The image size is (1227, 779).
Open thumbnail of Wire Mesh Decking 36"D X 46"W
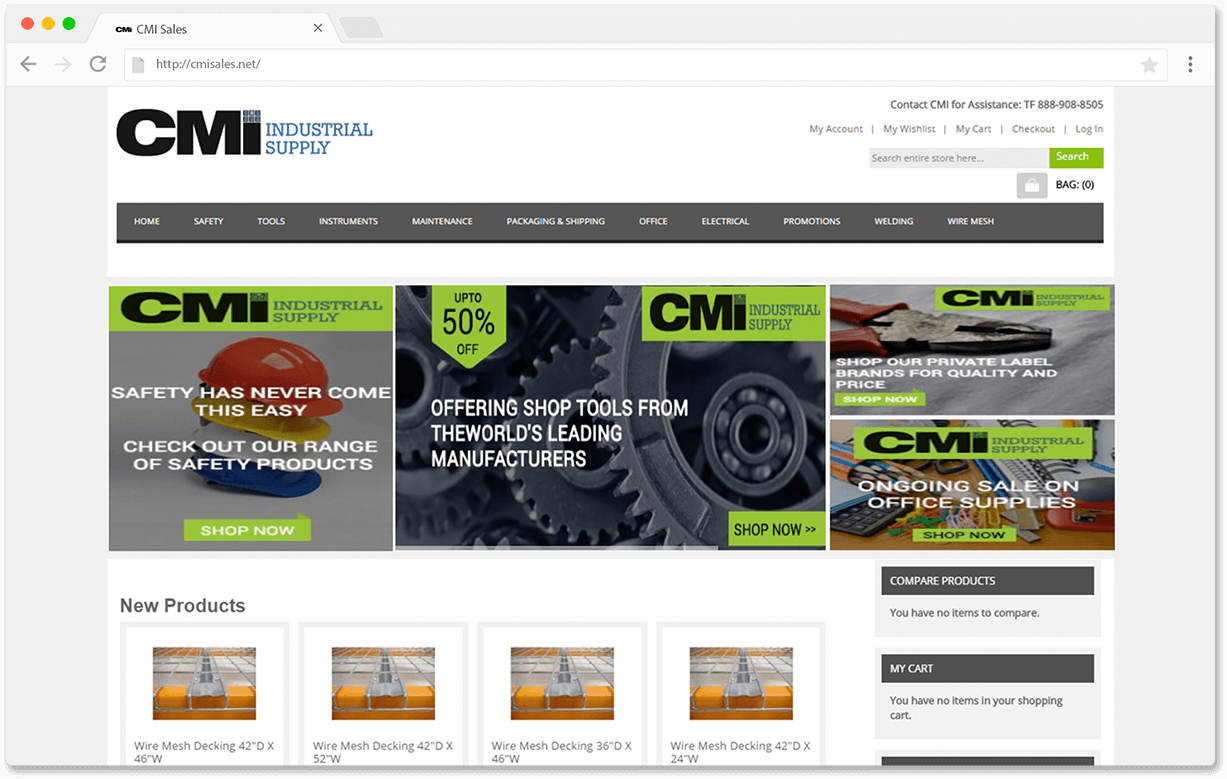pyautogui.click(x=562, y=683)
